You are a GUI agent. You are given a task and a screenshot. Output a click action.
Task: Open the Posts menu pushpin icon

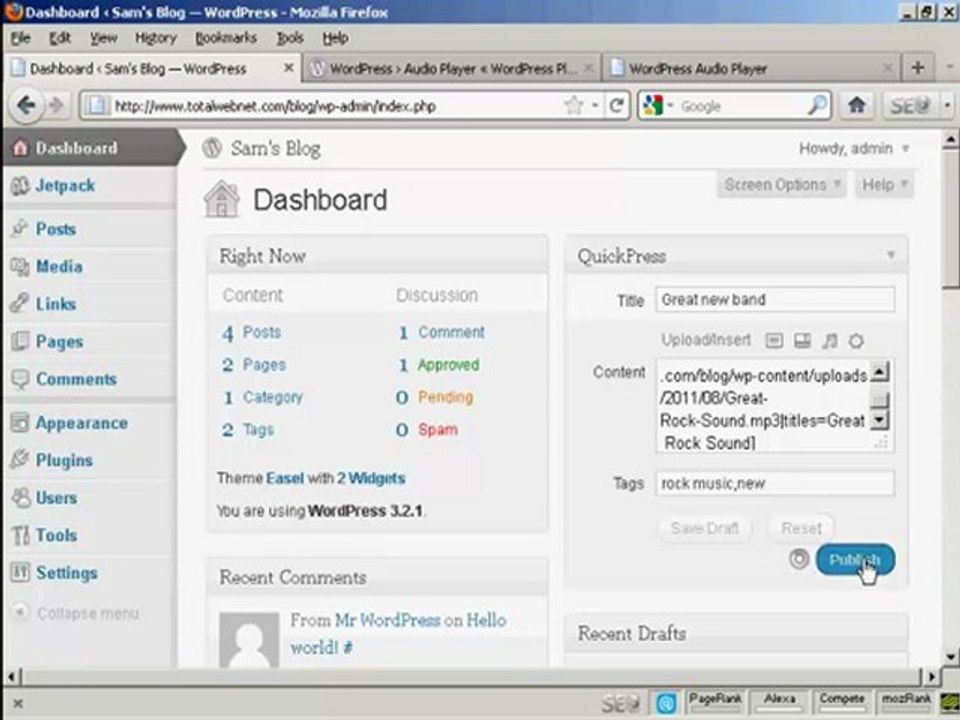[20, 228]
